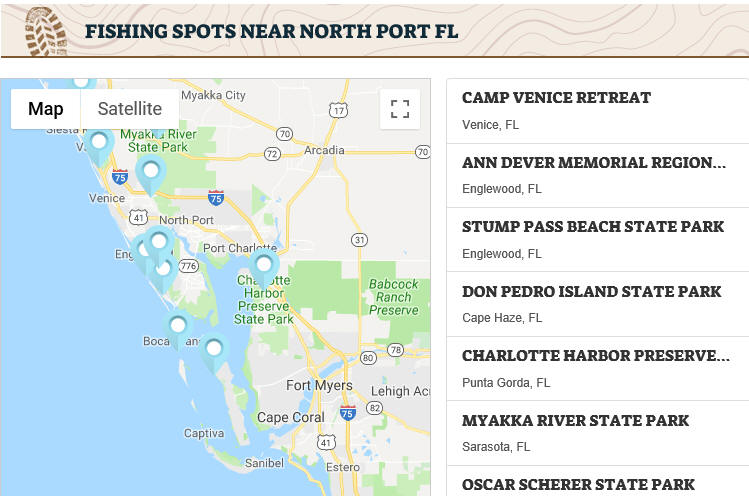This screenshot has height=496, width=749.
Task: Click the map pin next to route 776
Action: point(165,273)
